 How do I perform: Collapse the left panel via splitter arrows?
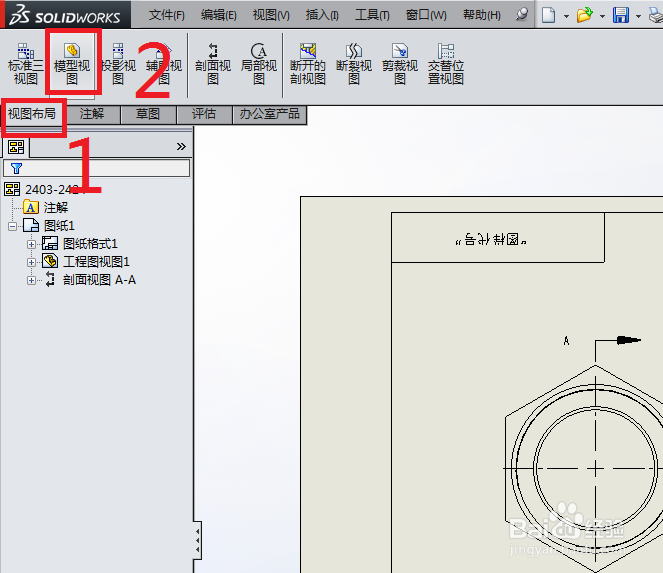tap(197, 540)
